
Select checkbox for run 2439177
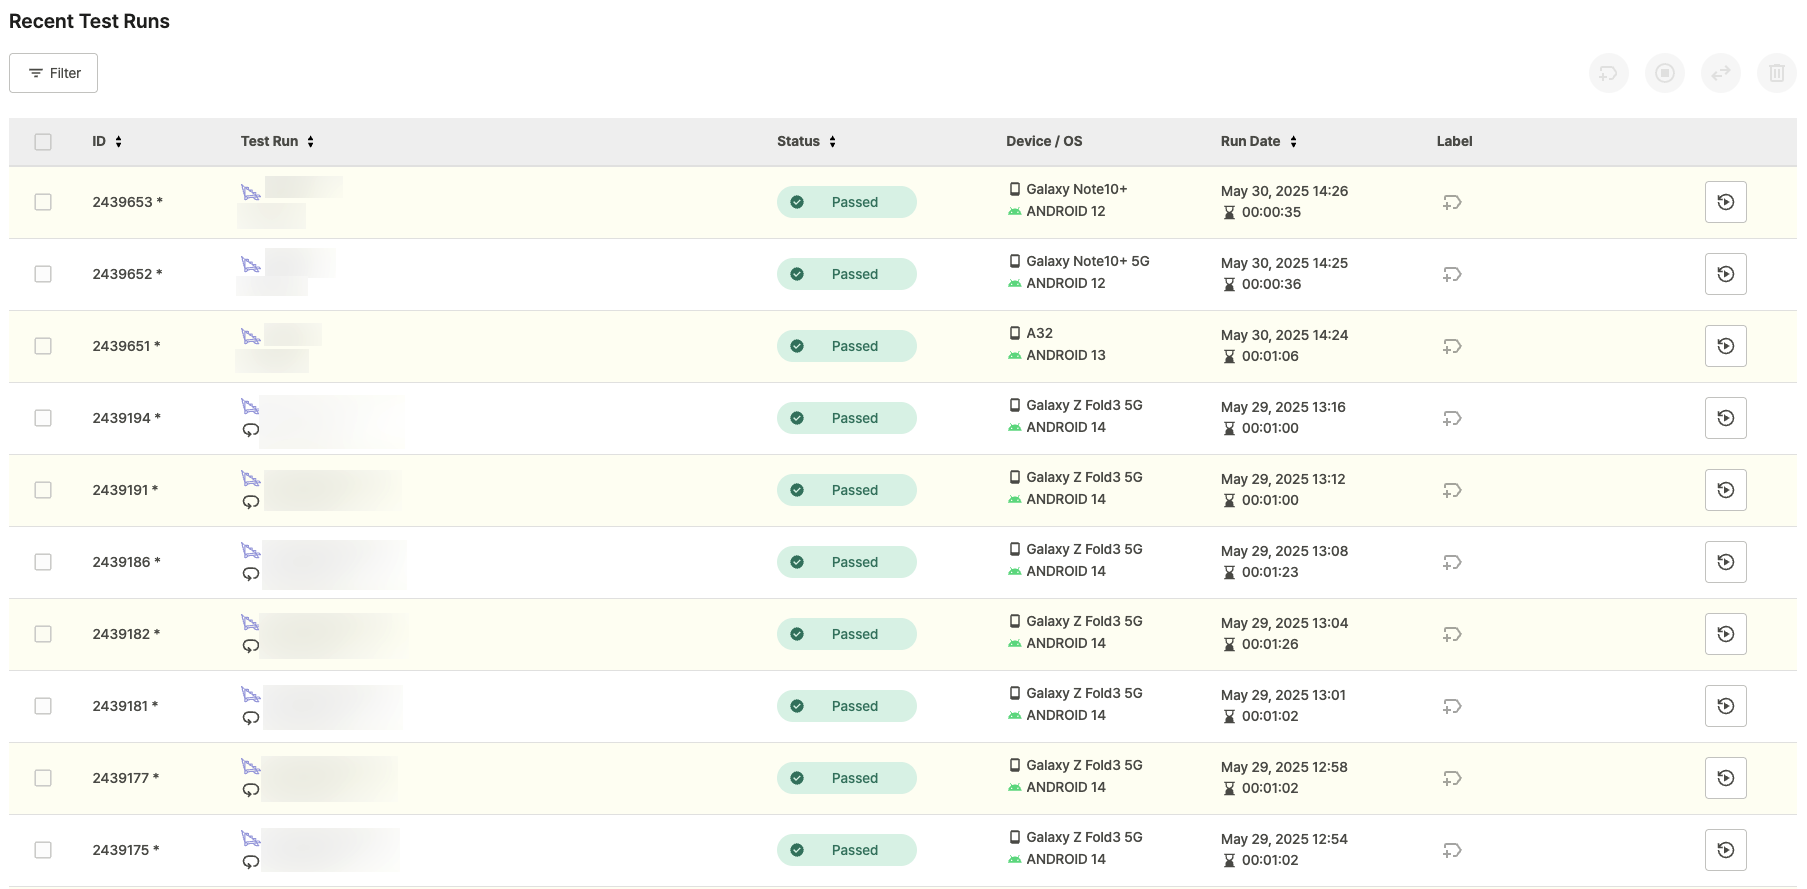click(x=43, y=778)
